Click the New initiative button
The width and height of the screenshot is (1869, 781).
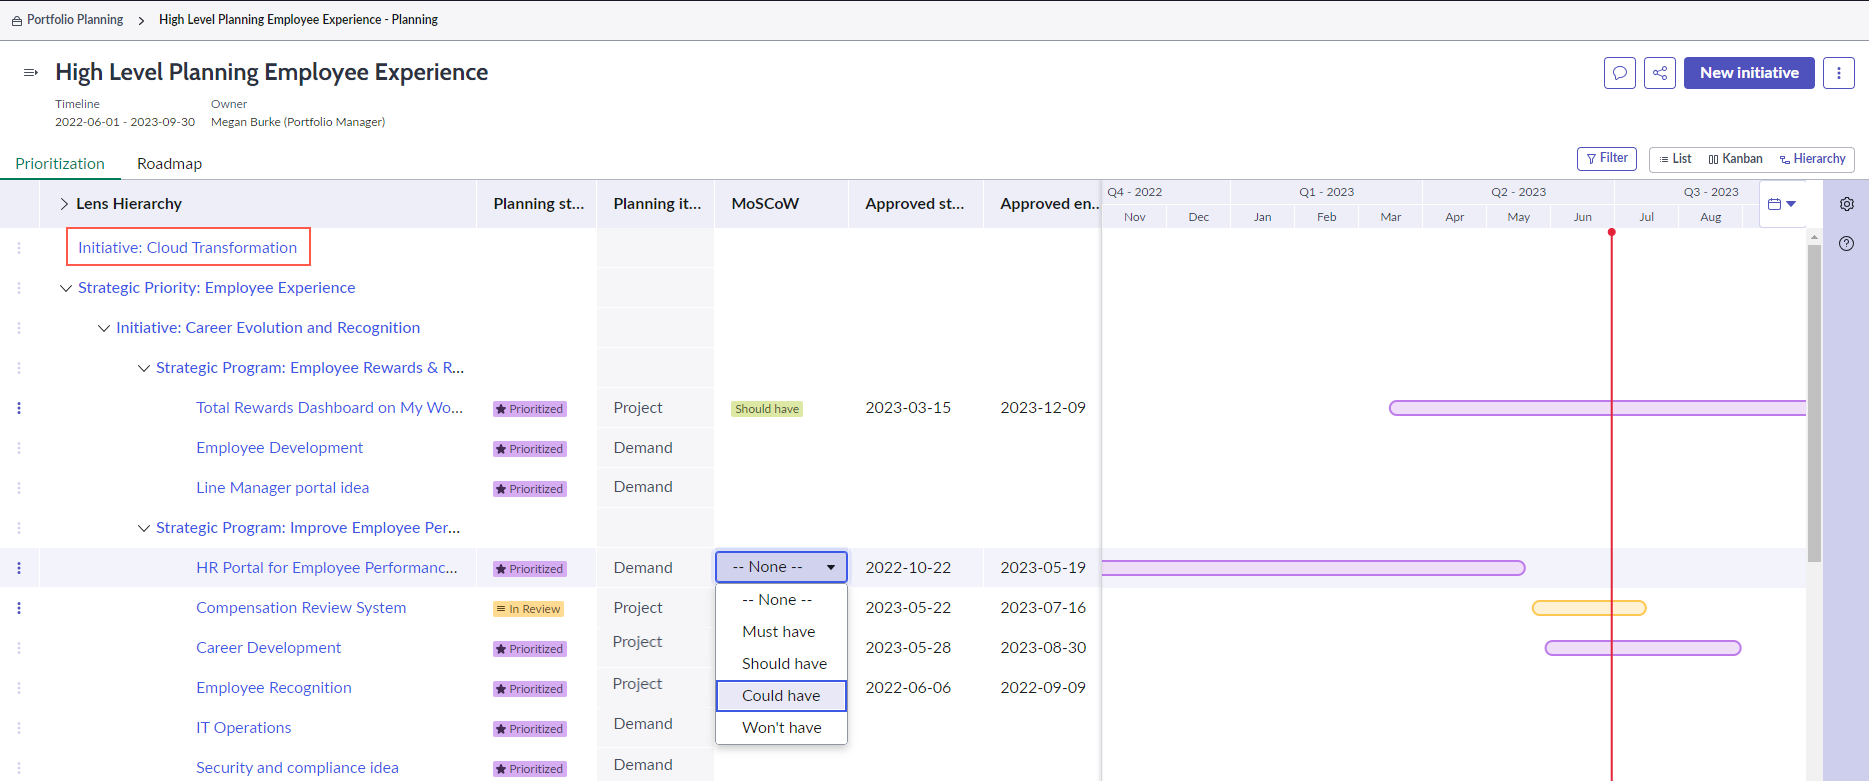(x=1749, y=73)
